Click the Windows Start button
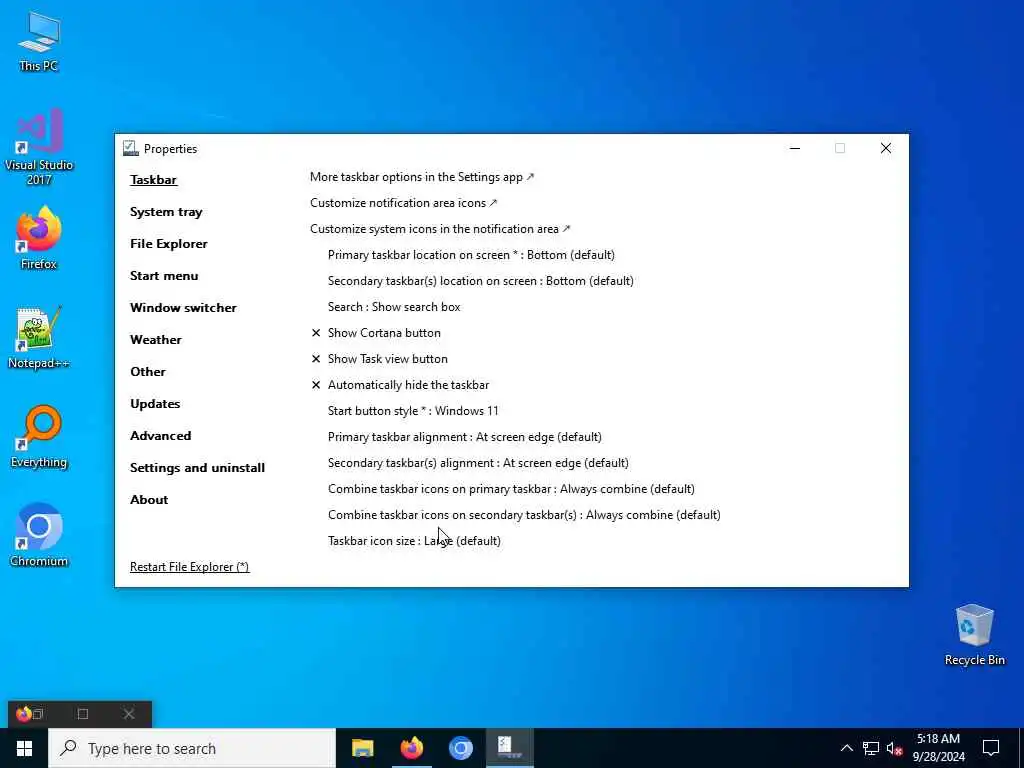 (24, 748)
